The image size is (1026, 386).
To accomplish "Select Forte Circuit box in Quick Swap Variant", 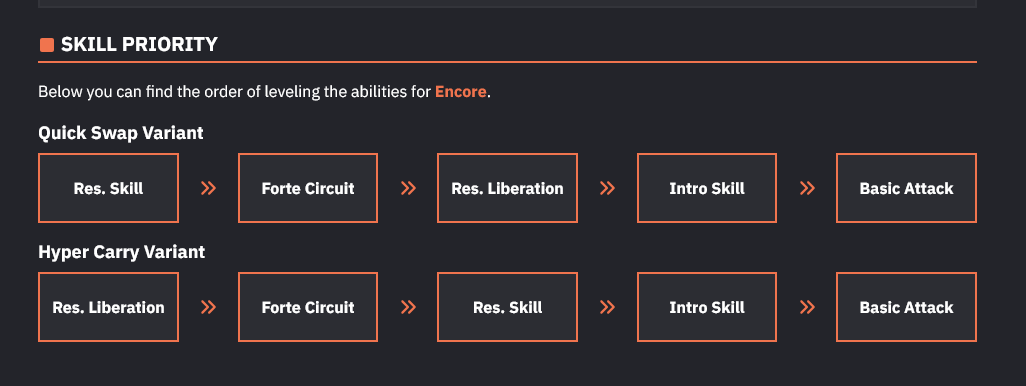I will pyautogui.click(x=308, y=188).
